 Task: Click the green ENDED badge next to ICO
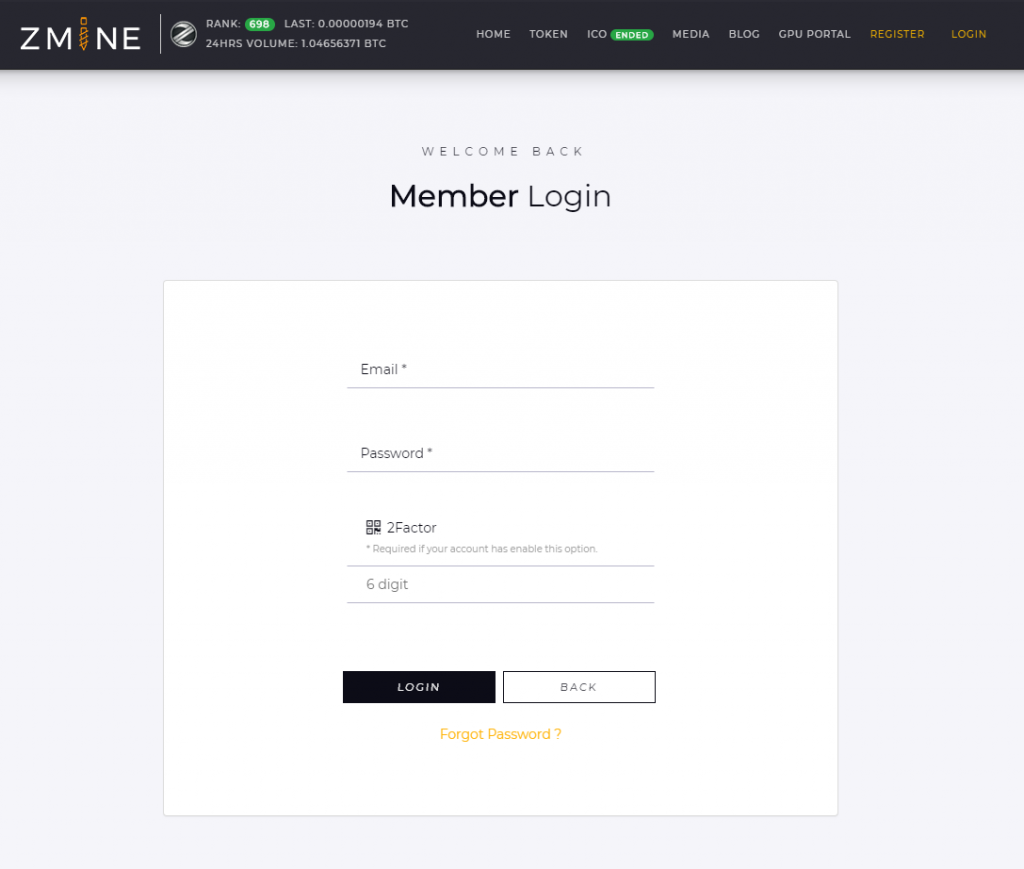click(634, 34)
